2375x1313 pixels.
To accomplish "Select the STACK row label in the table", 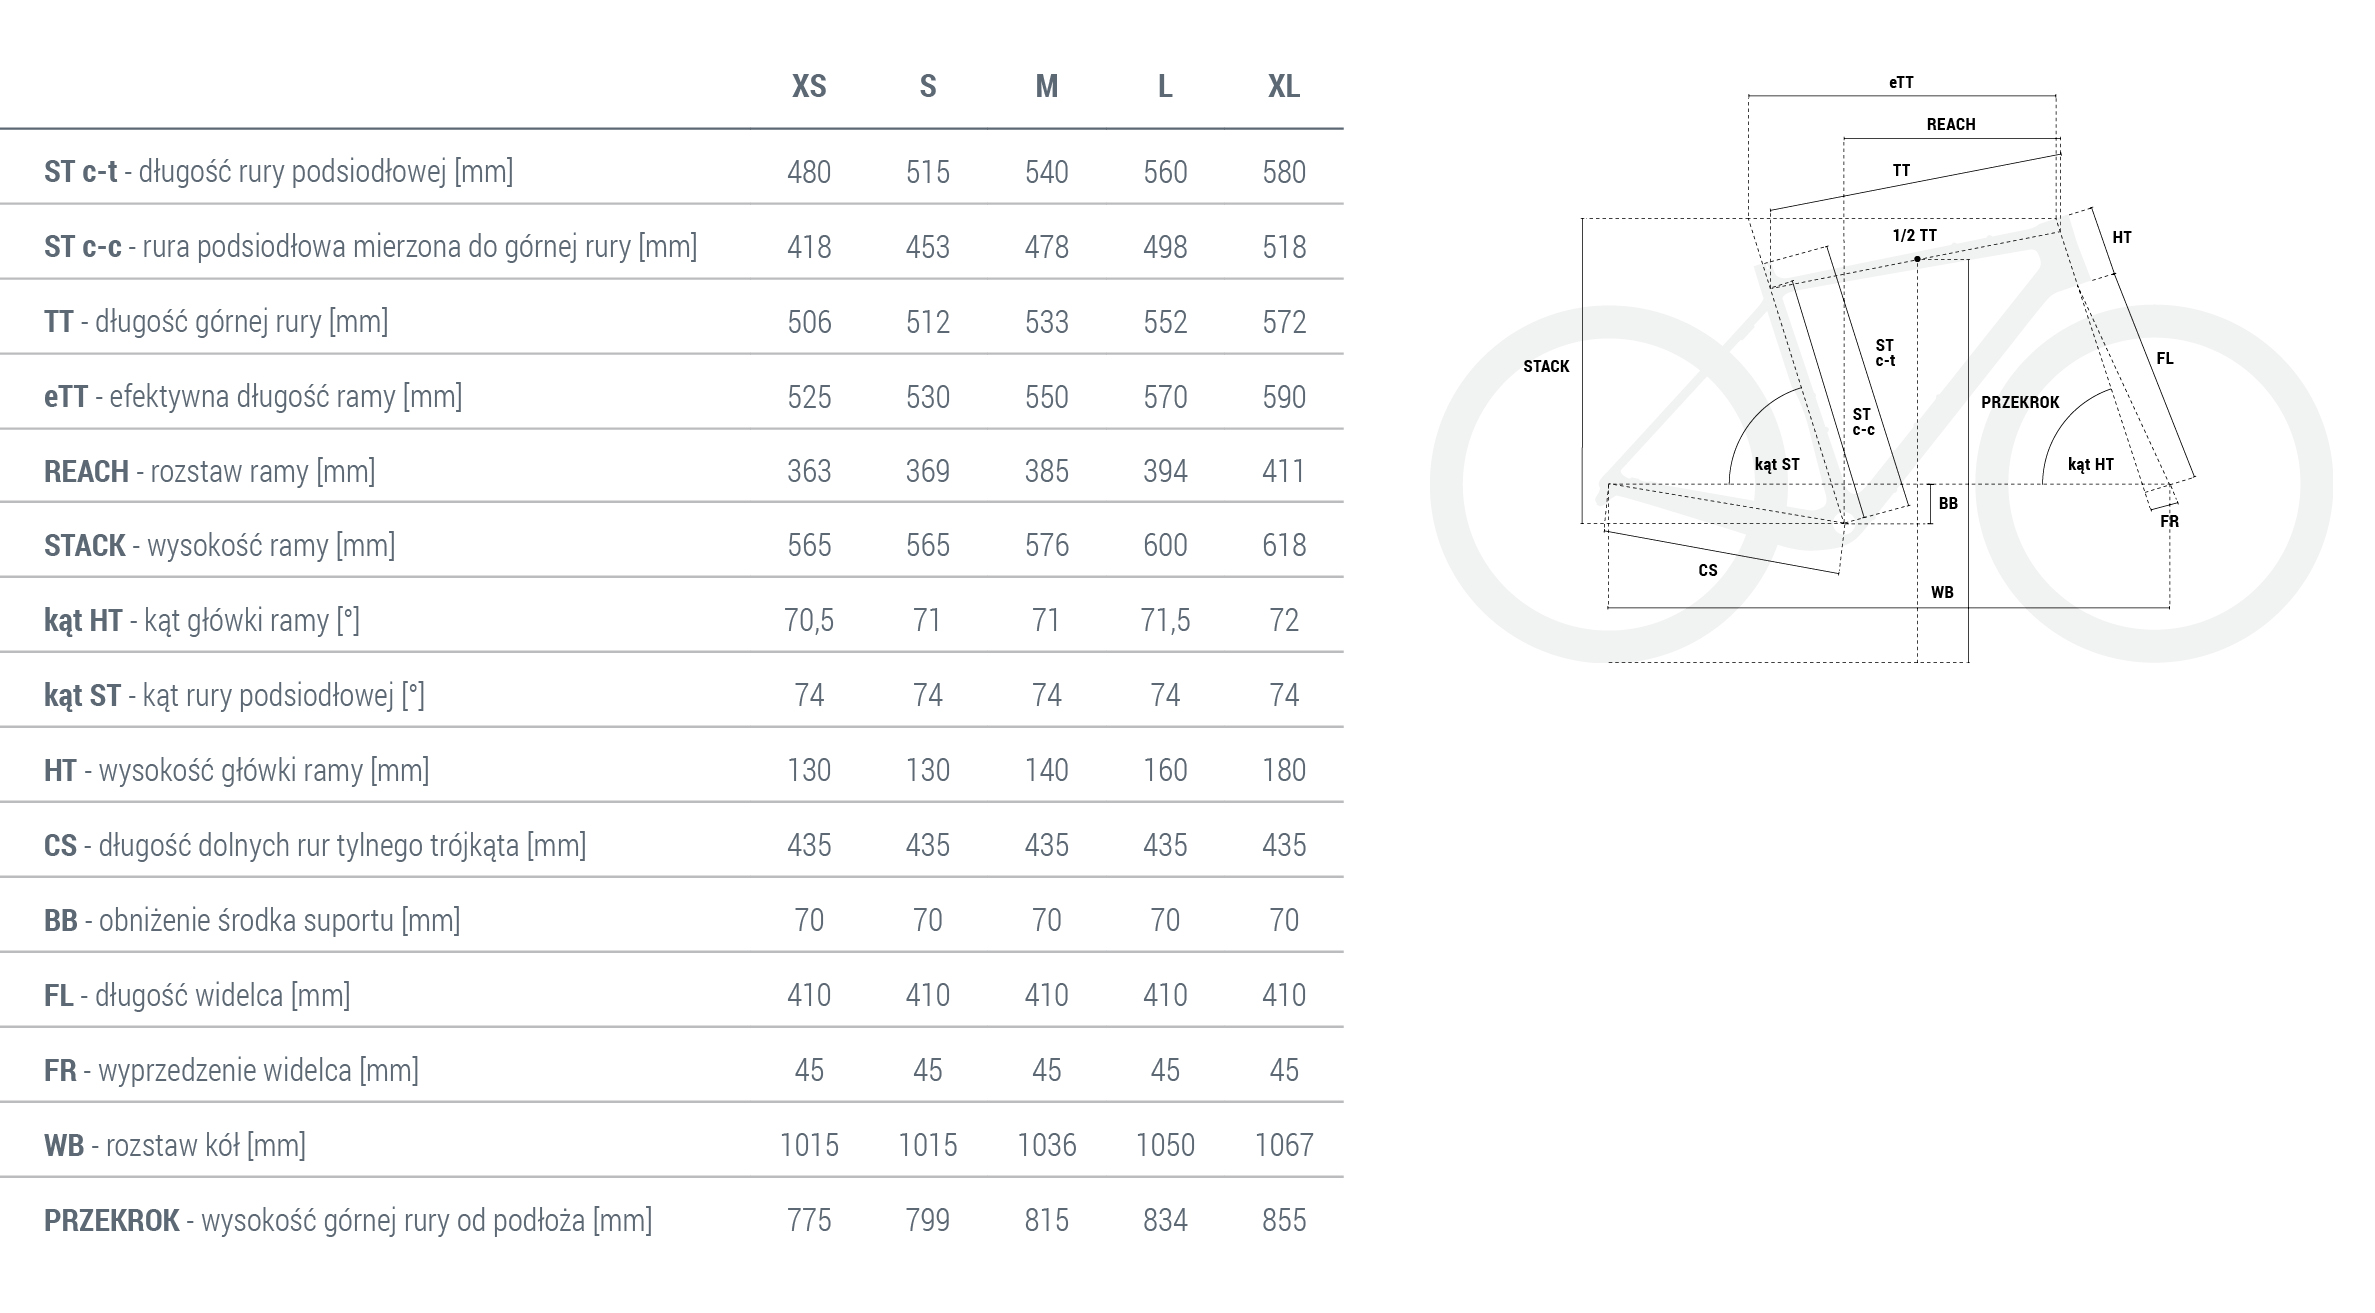I will point(219,546).
